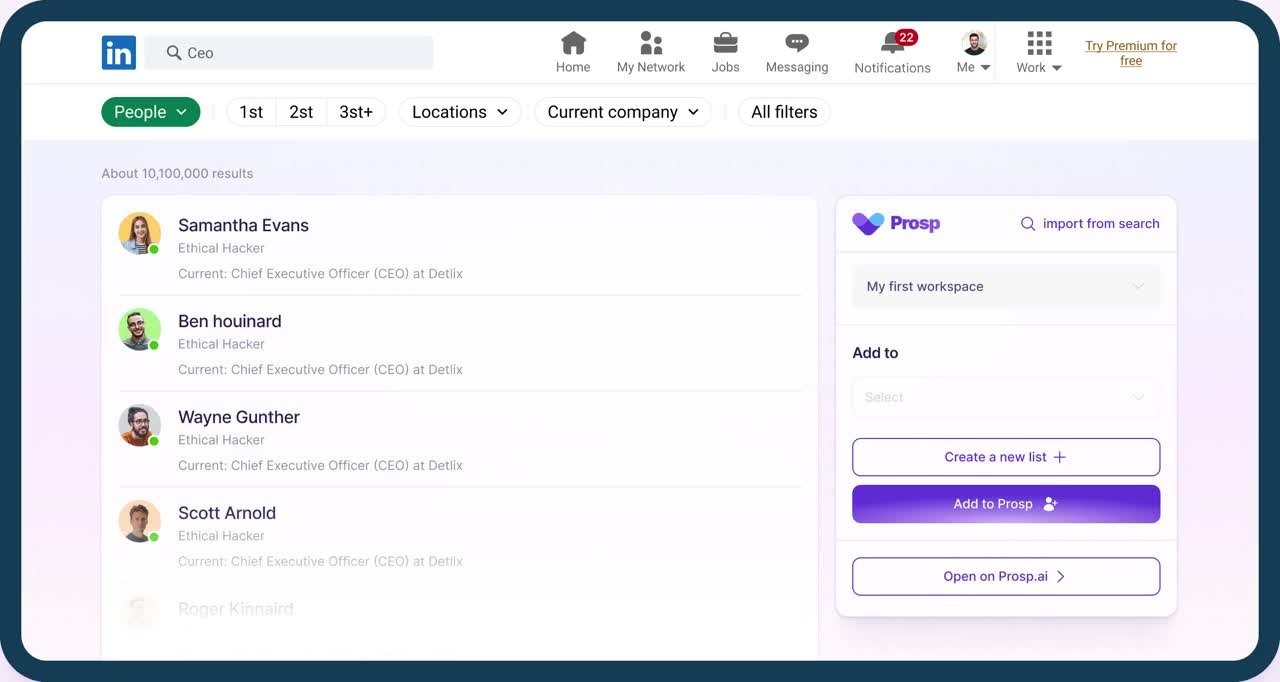
Task: Open the Locations filter dropdown
Action: coord(459,111)
